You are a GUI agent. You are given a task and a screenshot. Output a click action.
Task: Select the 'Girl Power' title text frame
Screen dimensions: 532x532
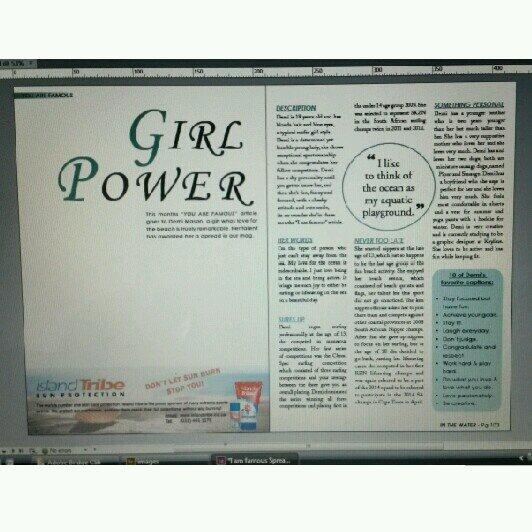[156, 158]
